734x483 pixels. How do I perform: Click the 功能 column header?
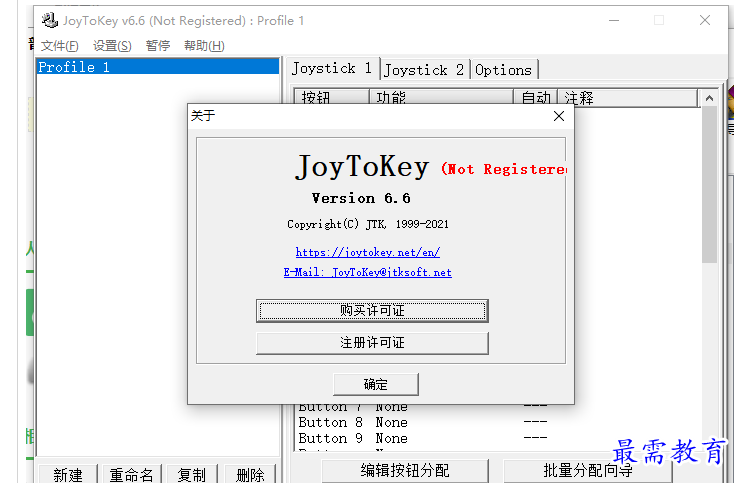coord(441,97)
